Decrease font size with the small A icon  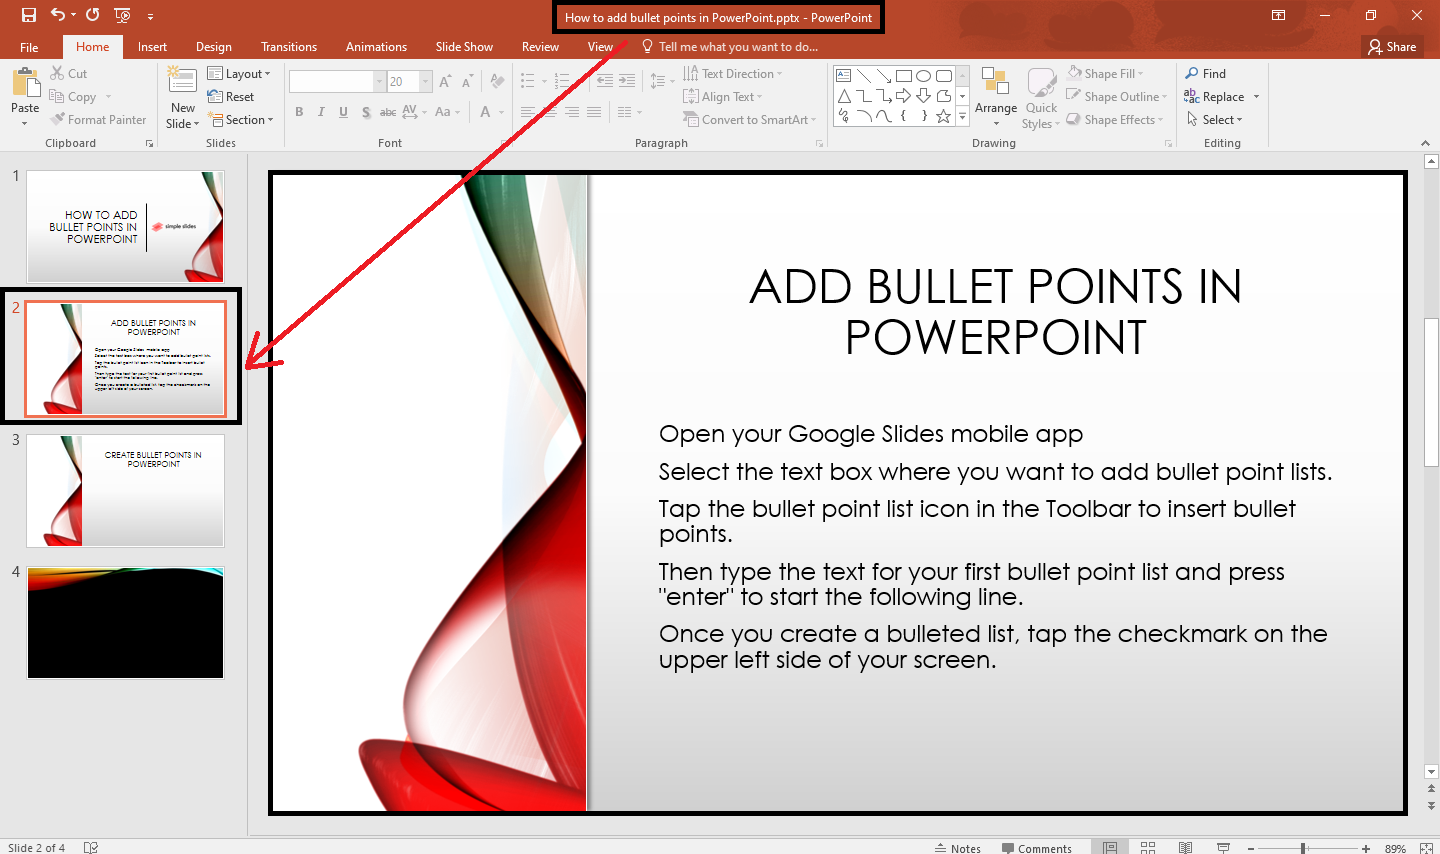pyautogui.click(x=467, y=82)
